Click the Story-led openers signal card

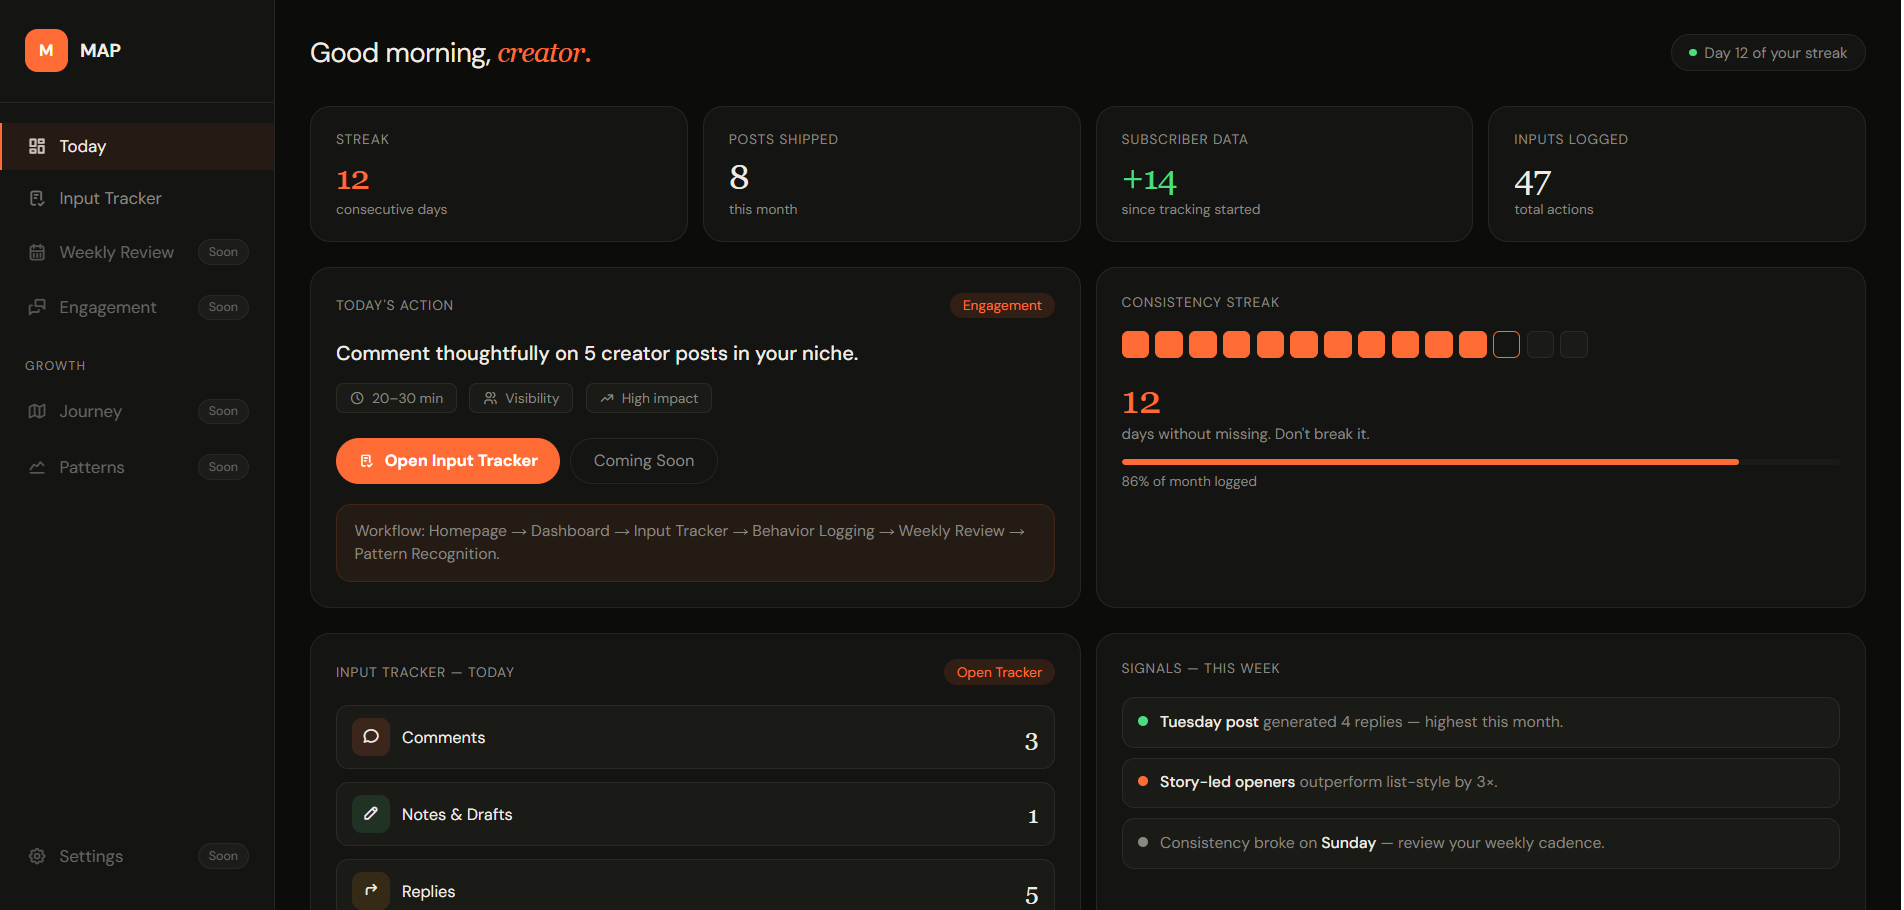pos(1481,782)
